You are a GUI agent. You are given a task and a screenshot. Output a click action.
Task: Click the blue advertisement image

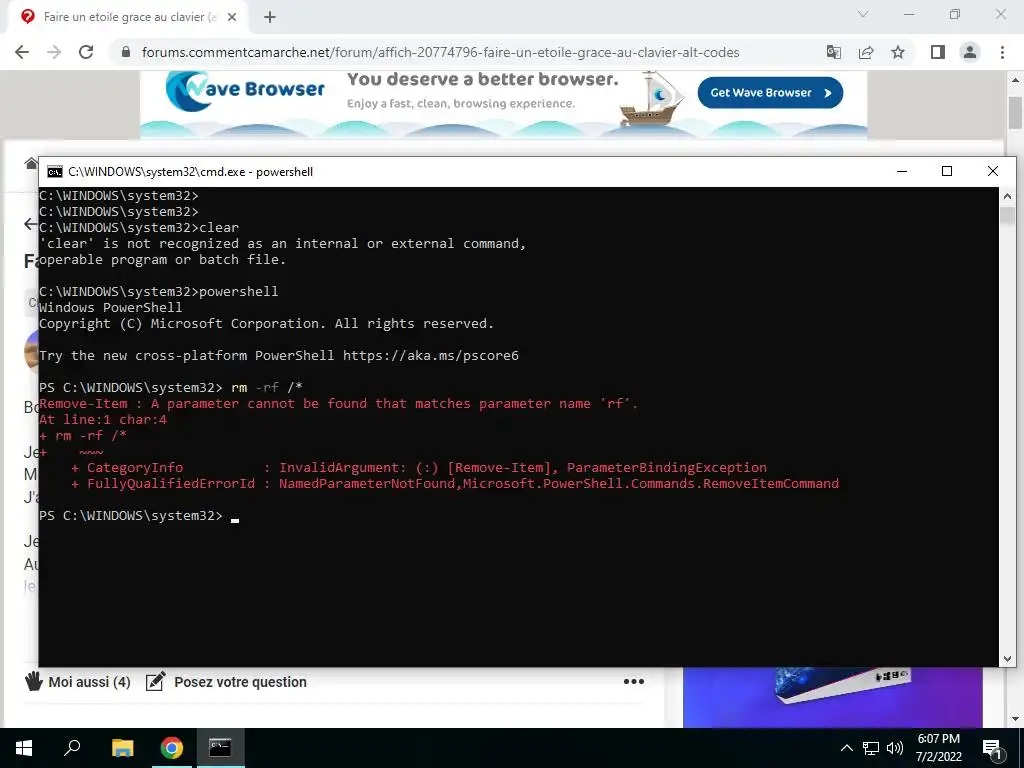(x=833, y=697)
